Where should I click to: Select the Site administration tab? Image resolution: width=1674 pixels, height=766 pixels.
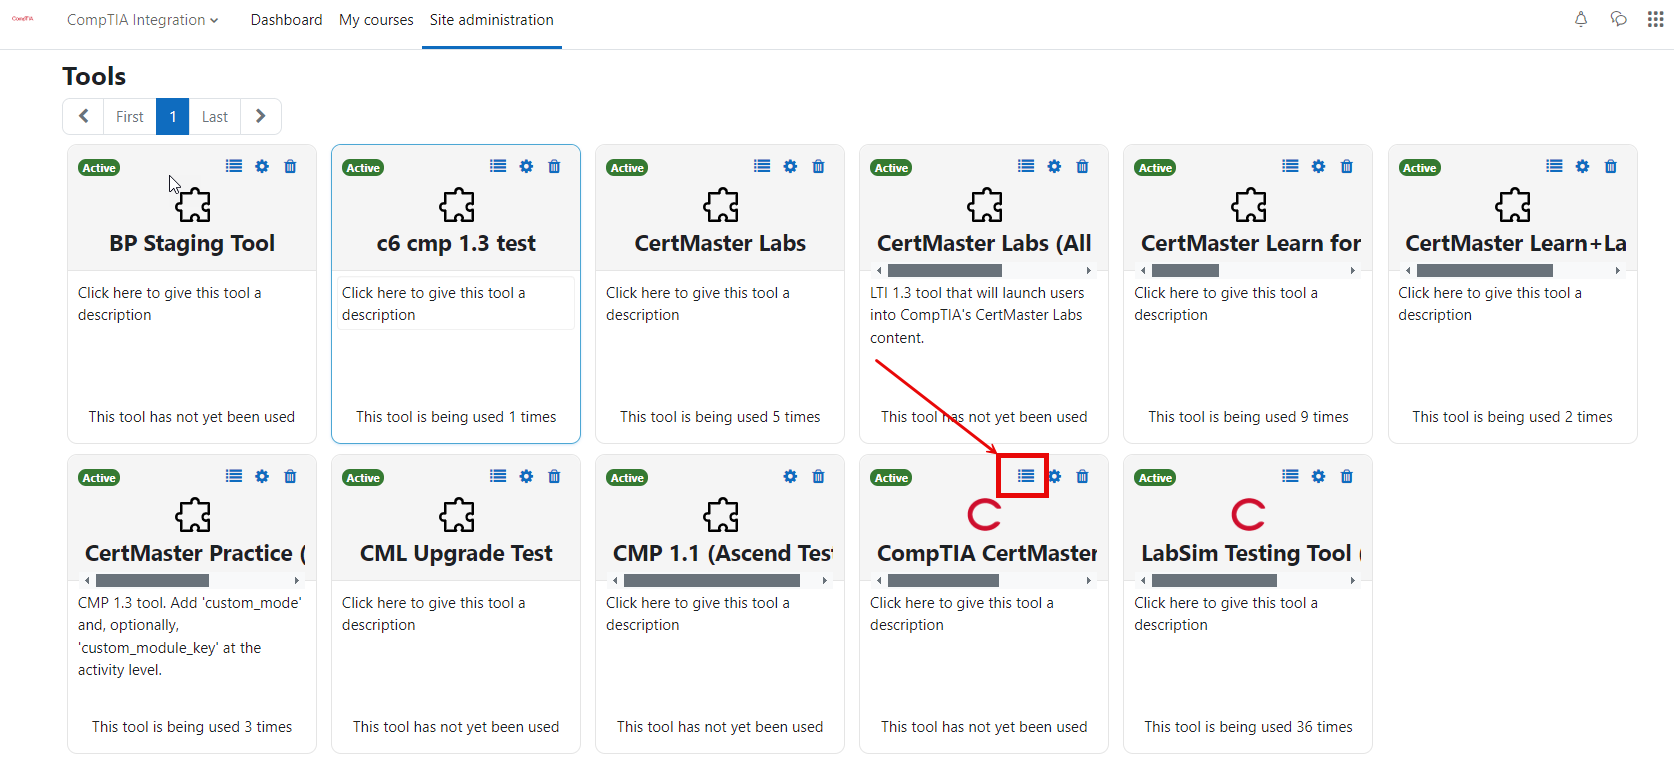[491, 20]
